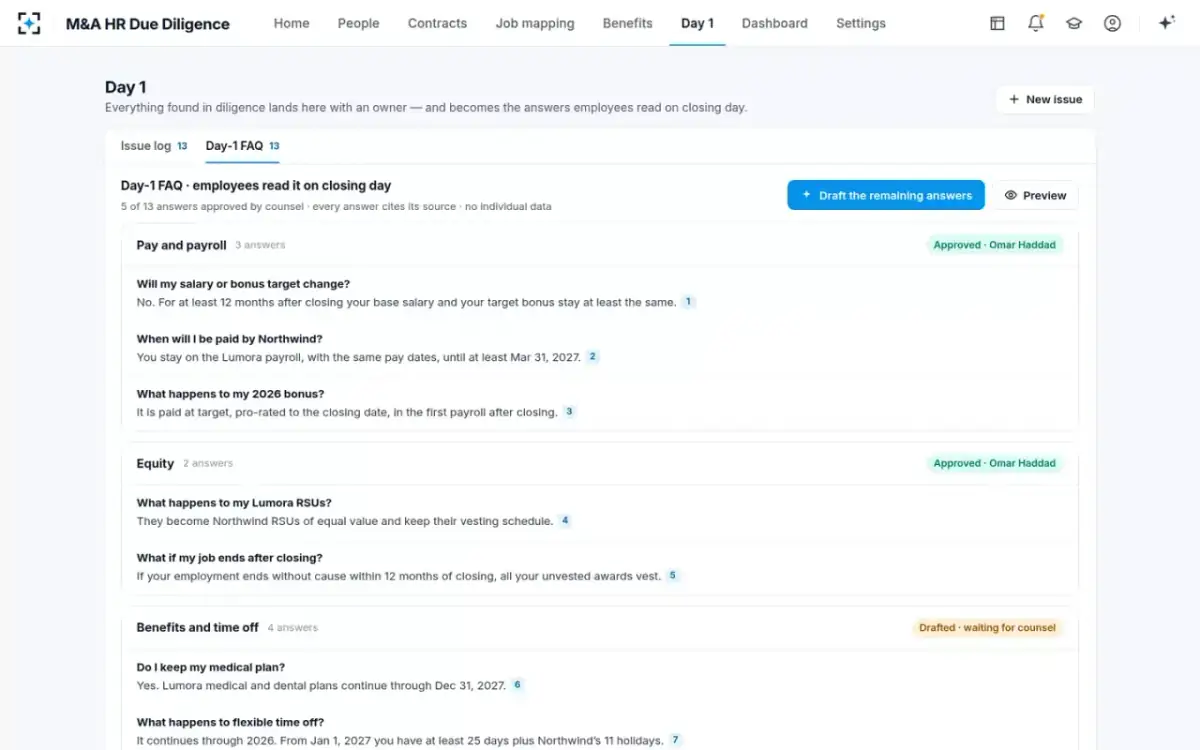Click citation badge 6 on medical plan answer
Image resolution: width=1200 pixels, height=750 pixels.
coord(517,685)
